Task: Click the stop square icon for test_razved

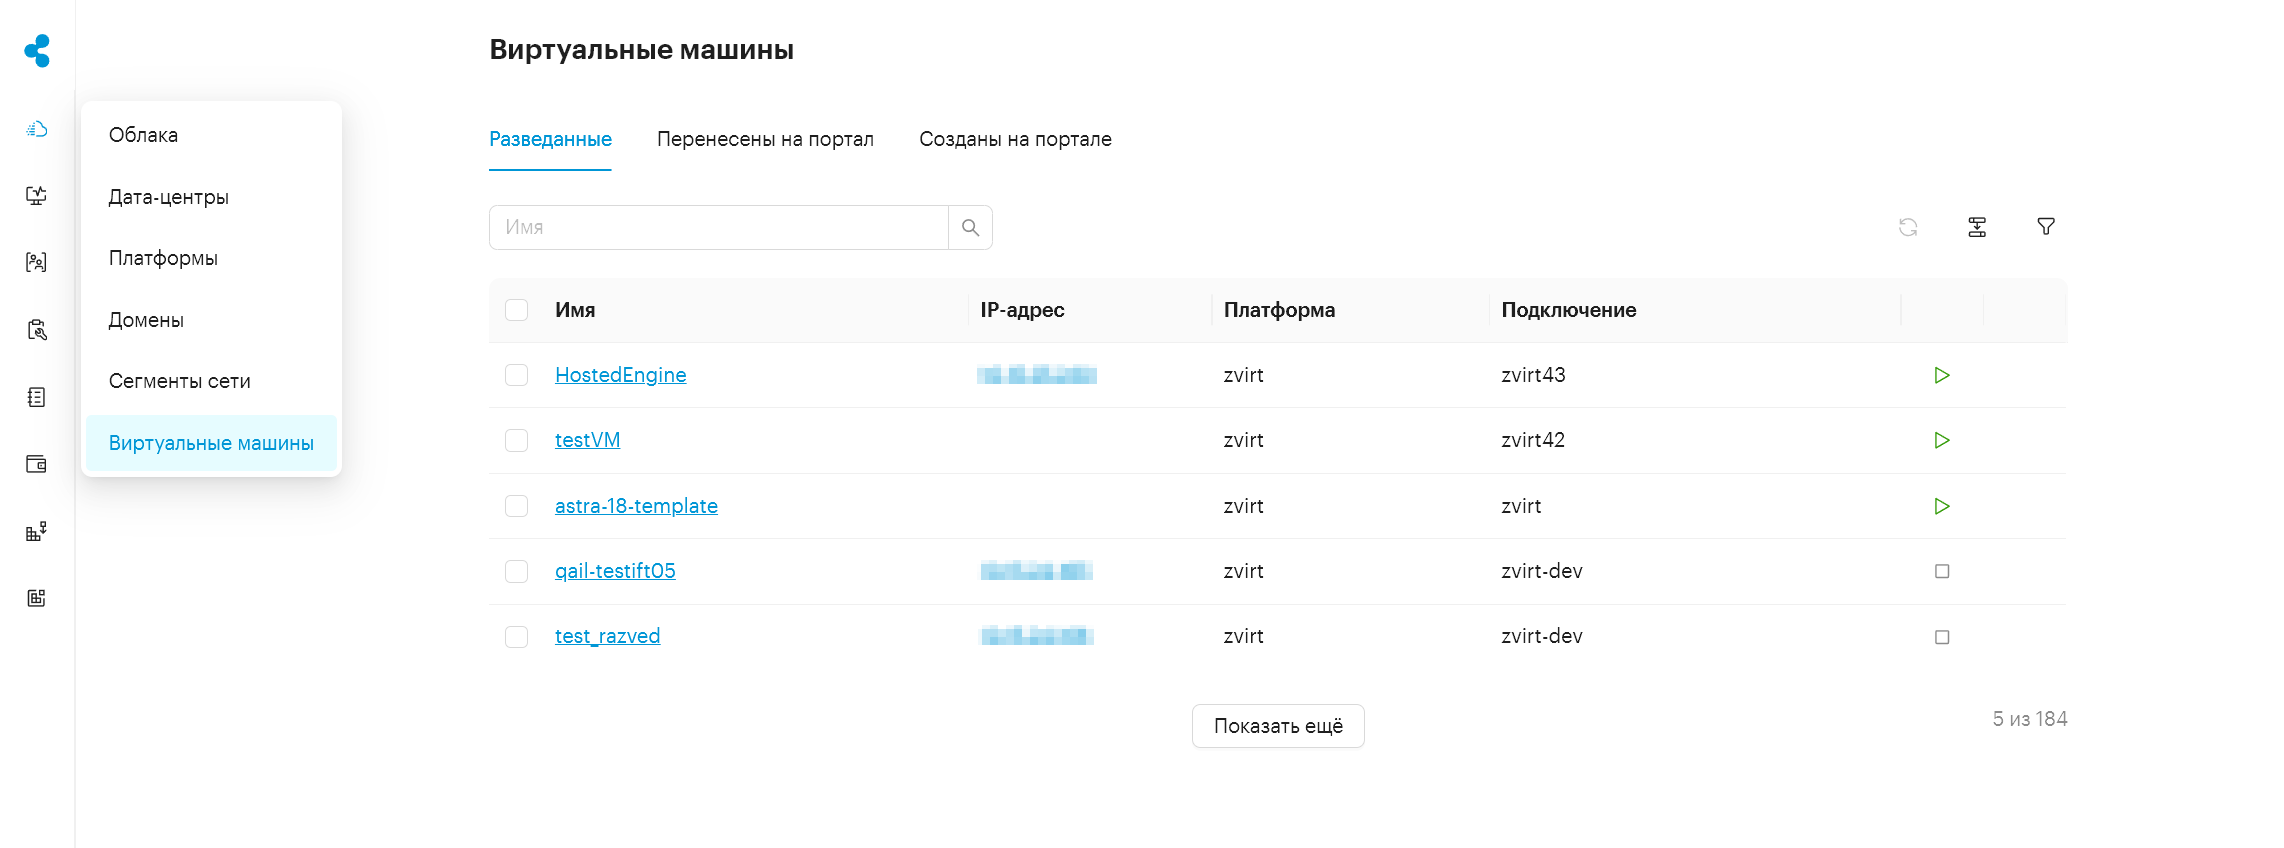Action: tap(1942, 637)
